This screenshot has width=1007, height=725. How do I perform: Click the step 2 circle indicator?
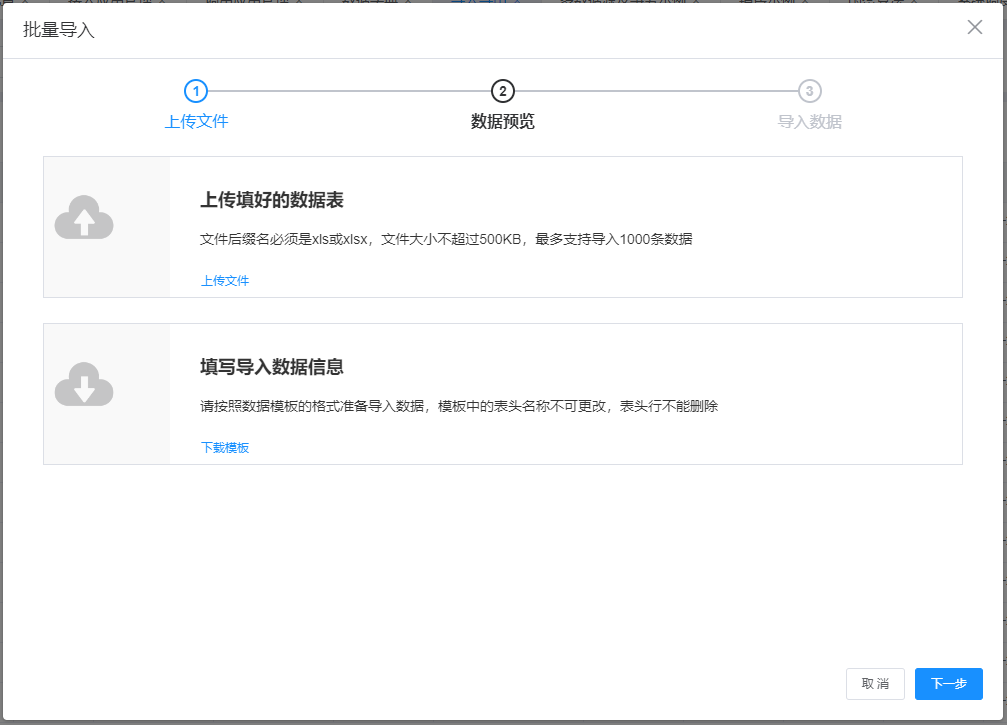click(503, 90)
